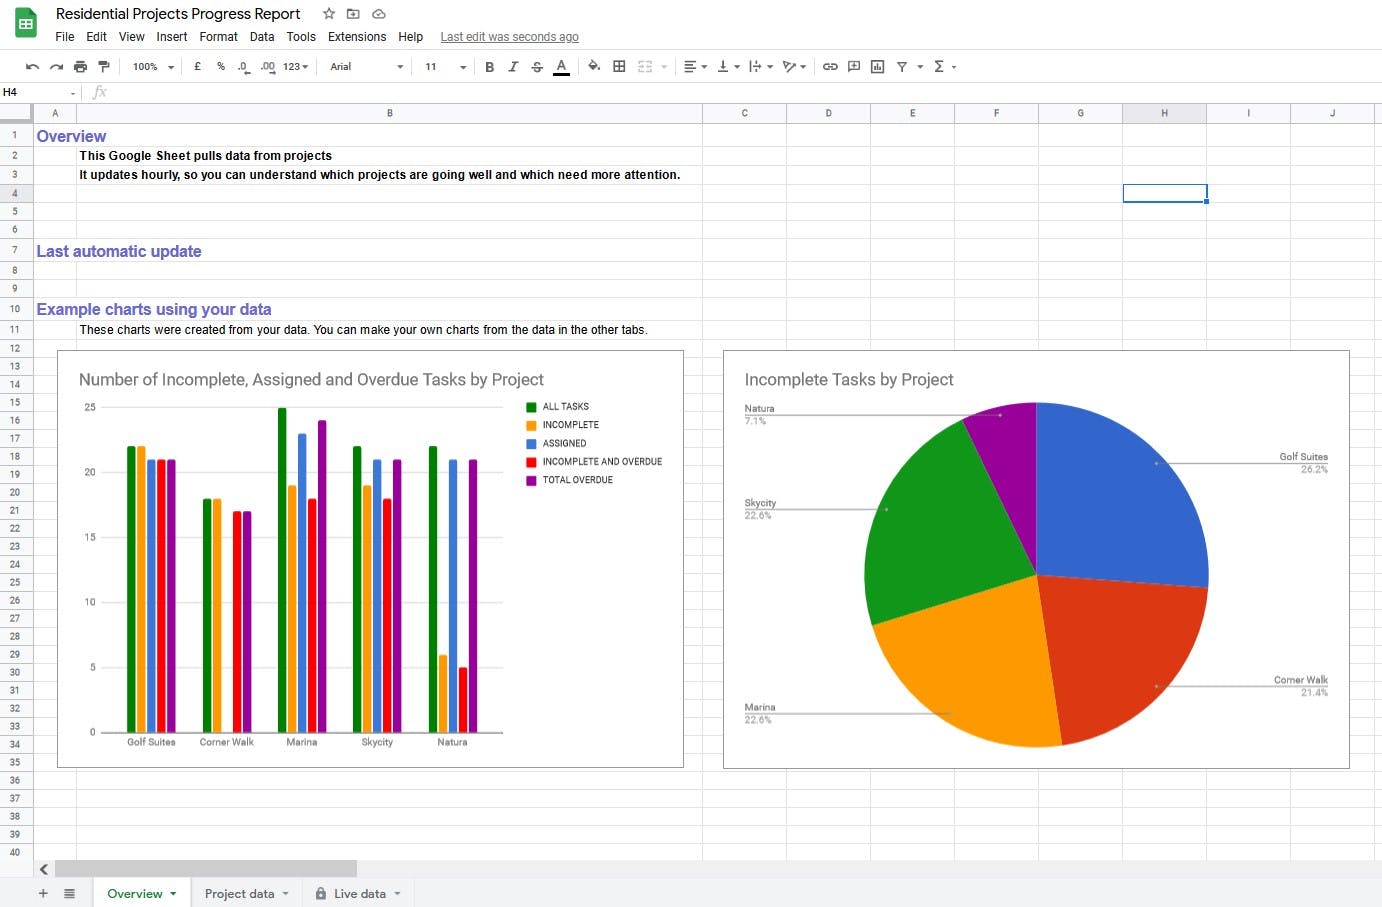
Task: Open the Fill color paint bucket
Action: [594, 67]
